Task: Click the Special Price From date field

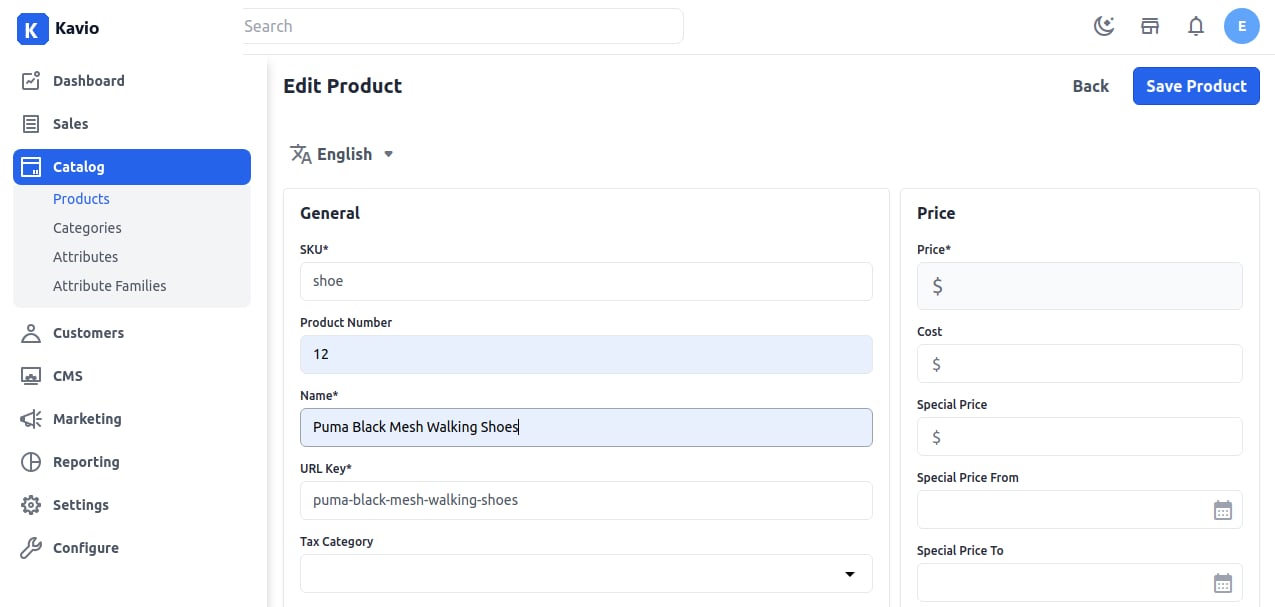Action: [1080, 510]
